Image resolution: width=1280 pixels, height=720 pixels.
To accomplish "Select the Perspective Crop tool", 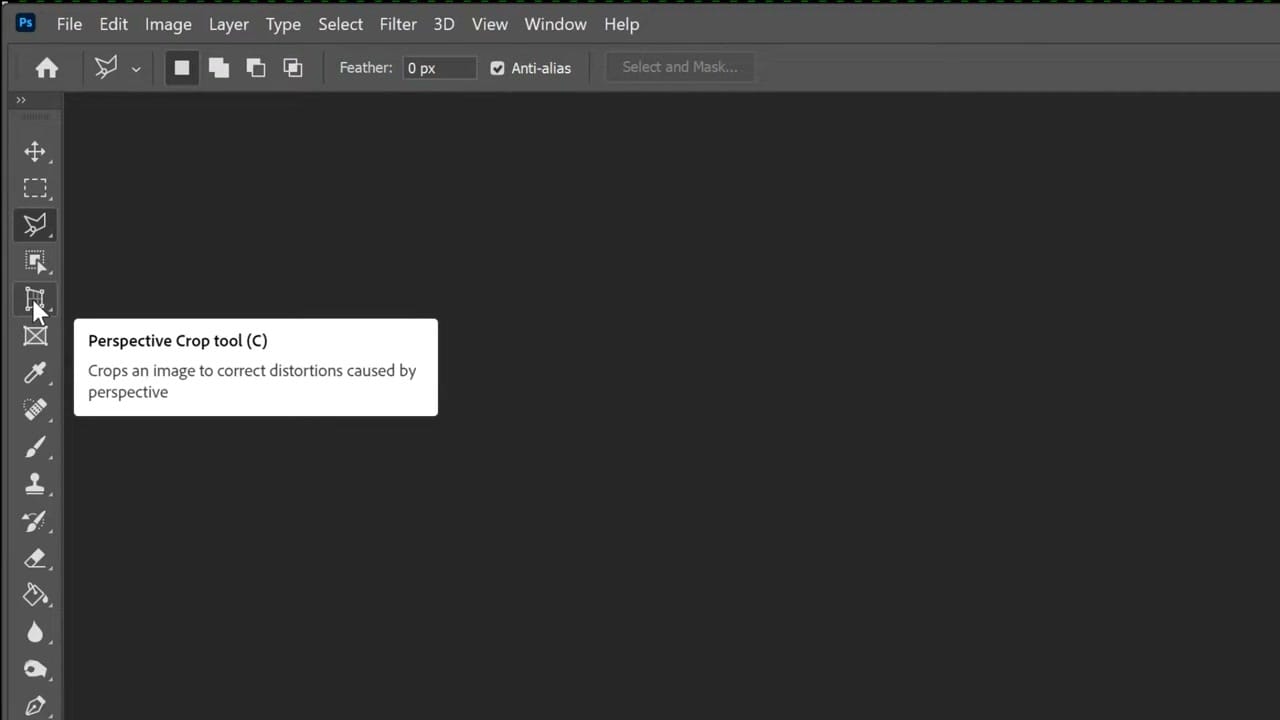I will pyautogui.click(x=35, y=299).
